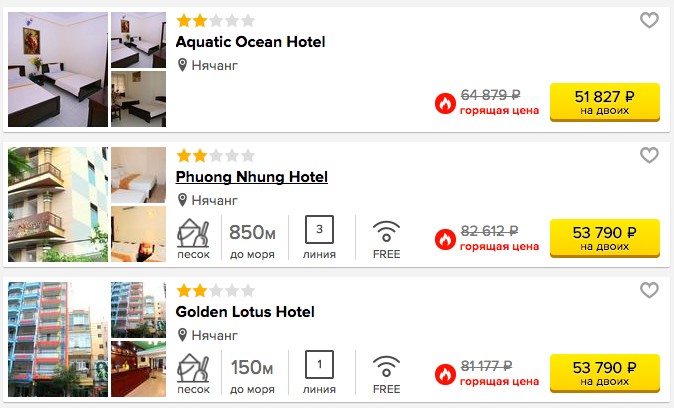Favorite Aquatic Ocean Hotel with the heart icon

649,20
